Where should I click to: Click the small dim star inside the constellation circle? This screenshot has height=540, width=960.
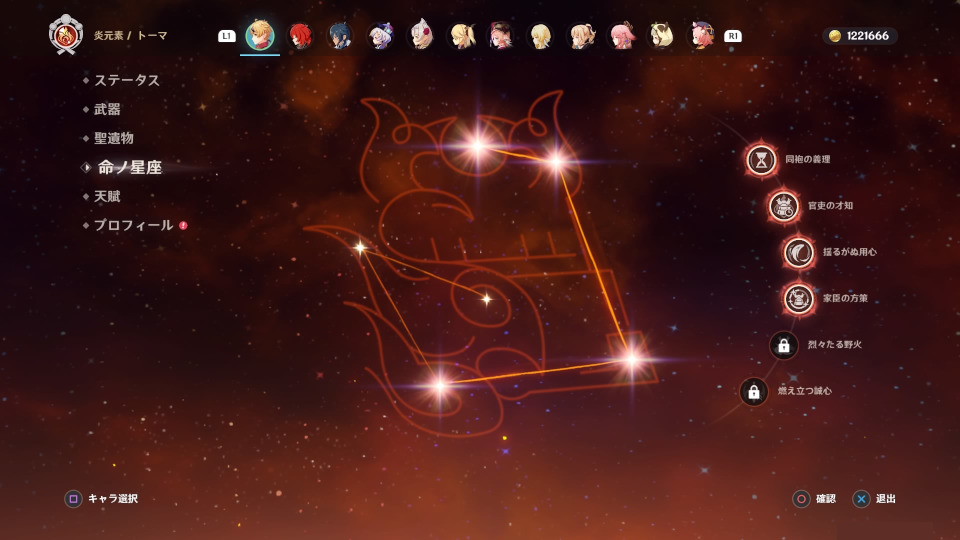tap(486, 299)
